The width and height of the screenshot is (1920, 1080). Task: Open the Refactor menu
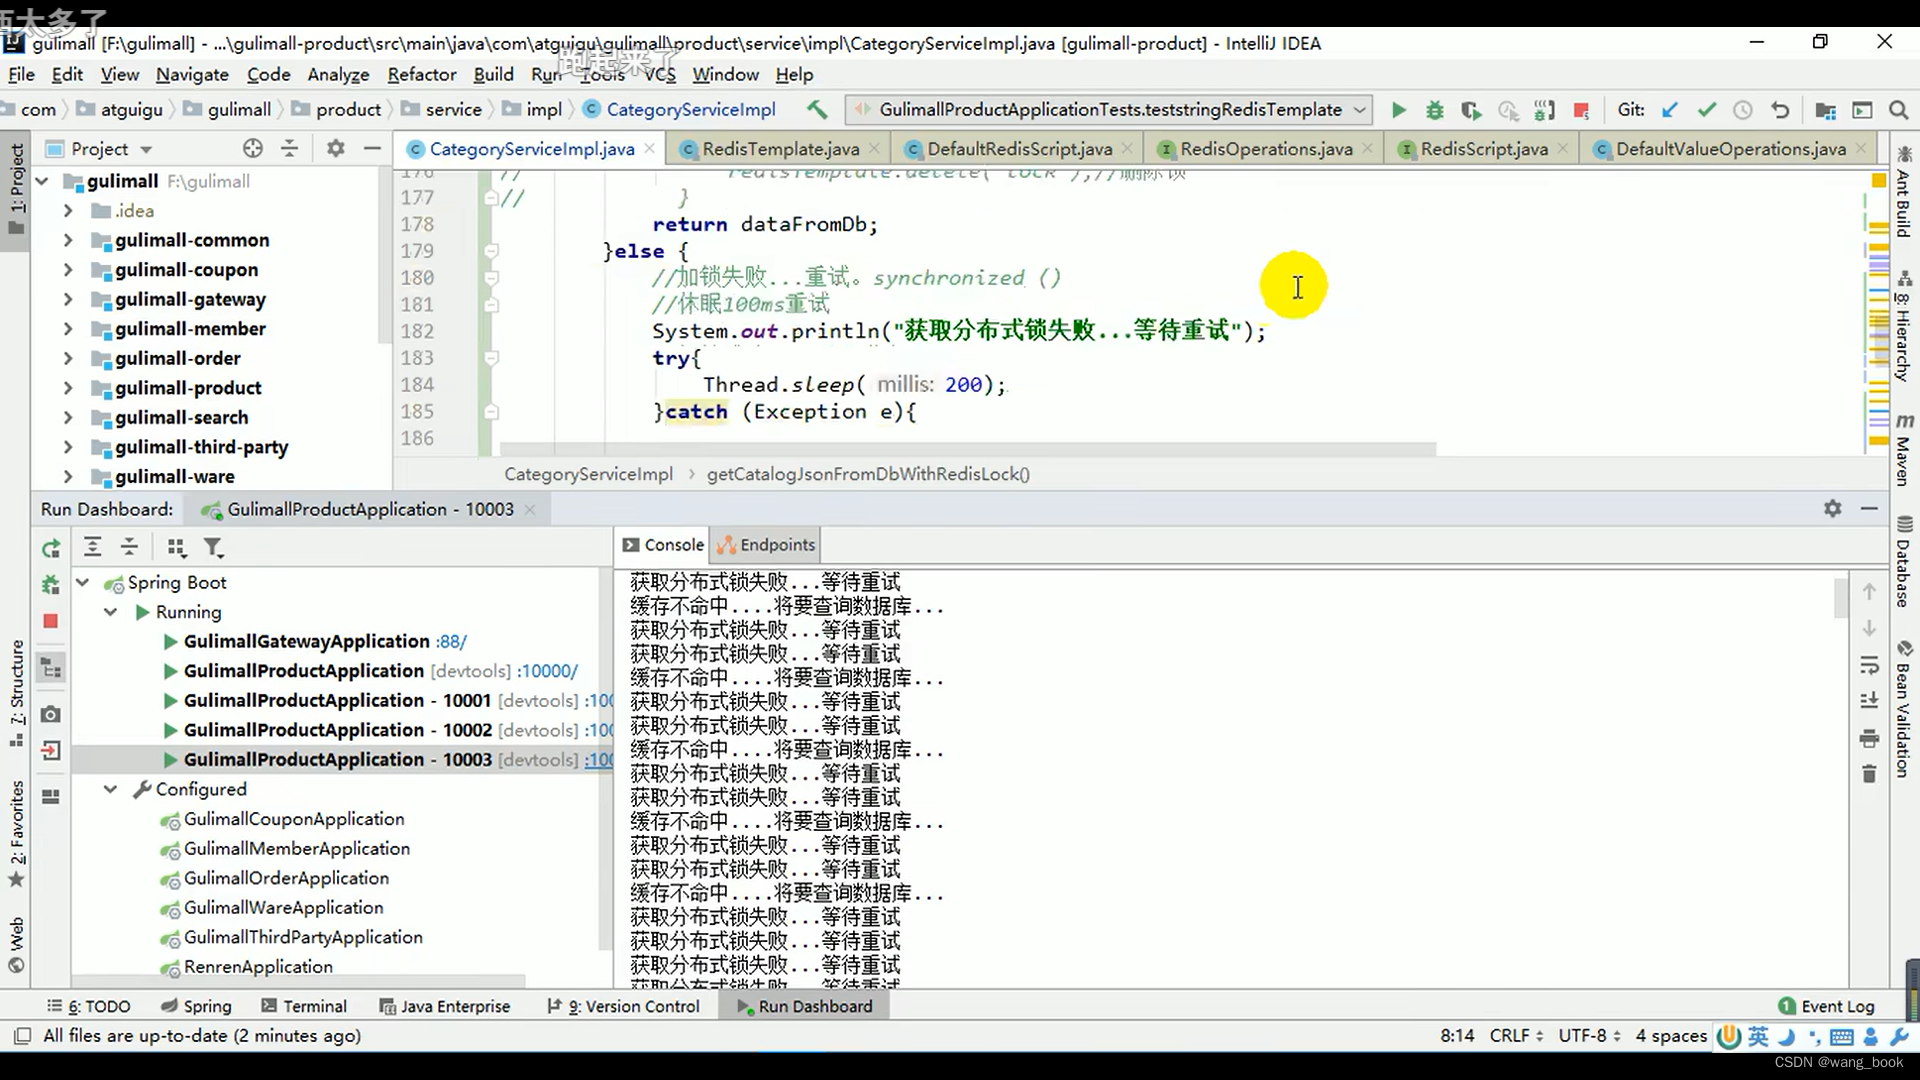(x=421, y=74)
